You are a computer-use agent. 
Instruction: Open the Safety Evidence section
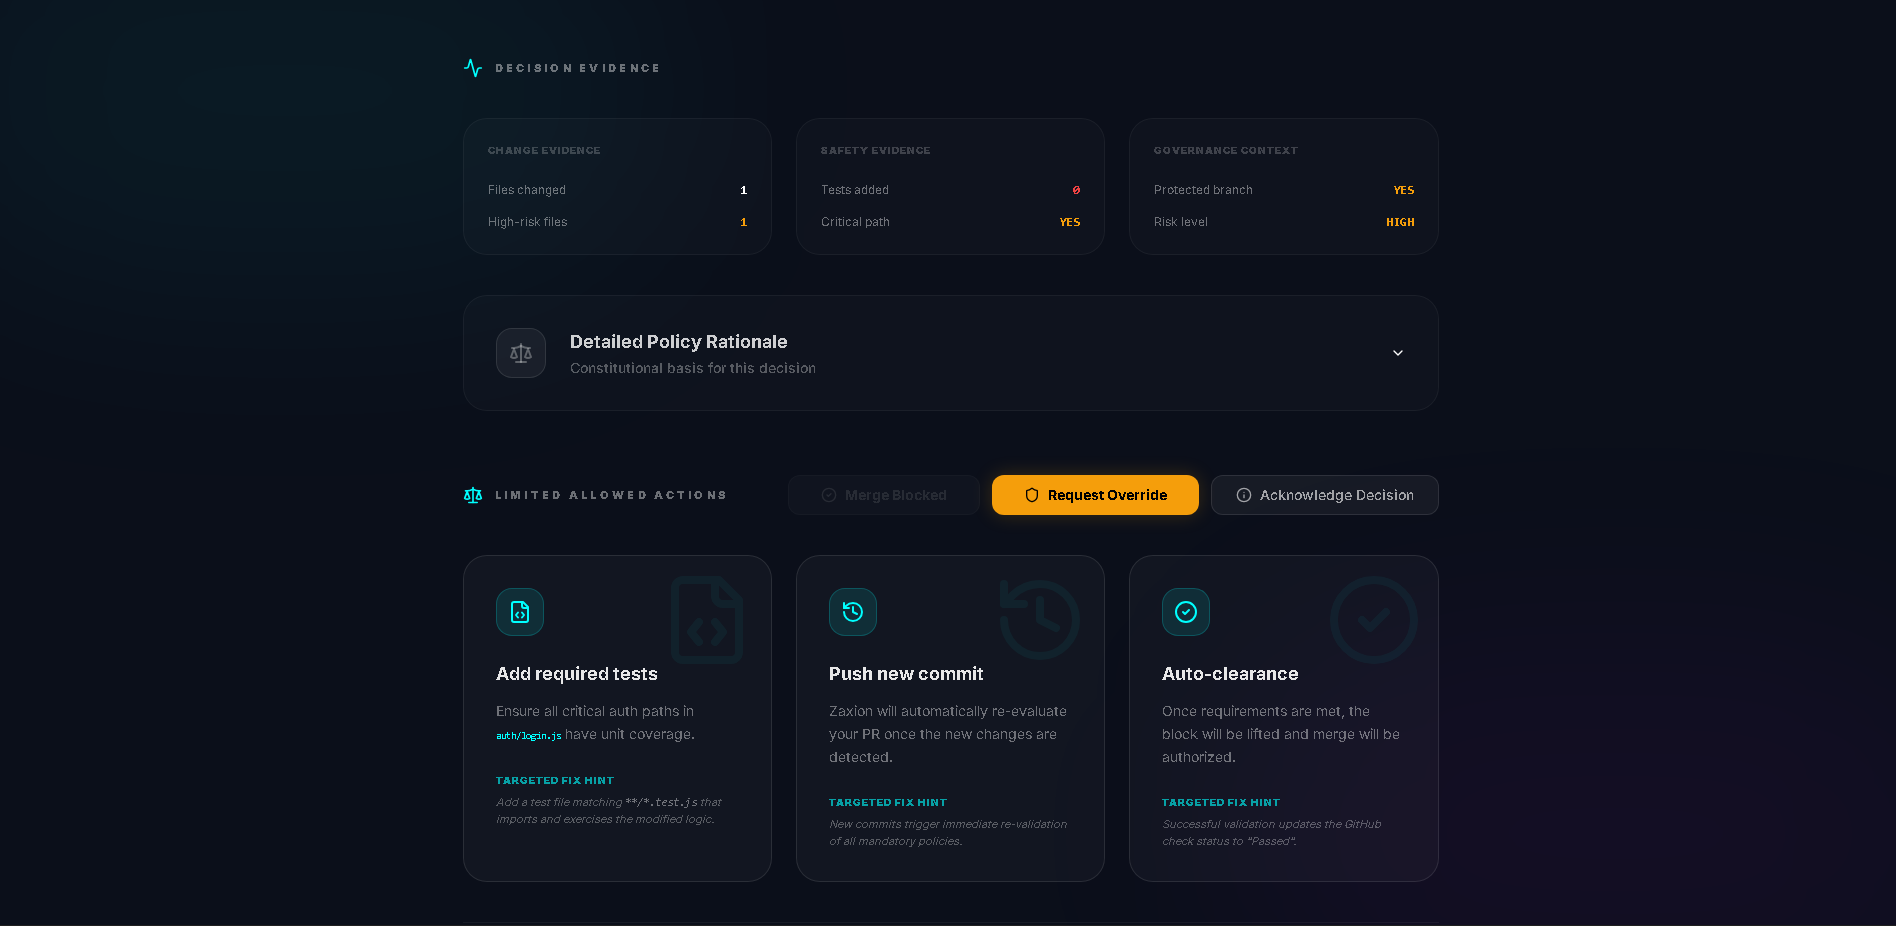tap(949, 186)
